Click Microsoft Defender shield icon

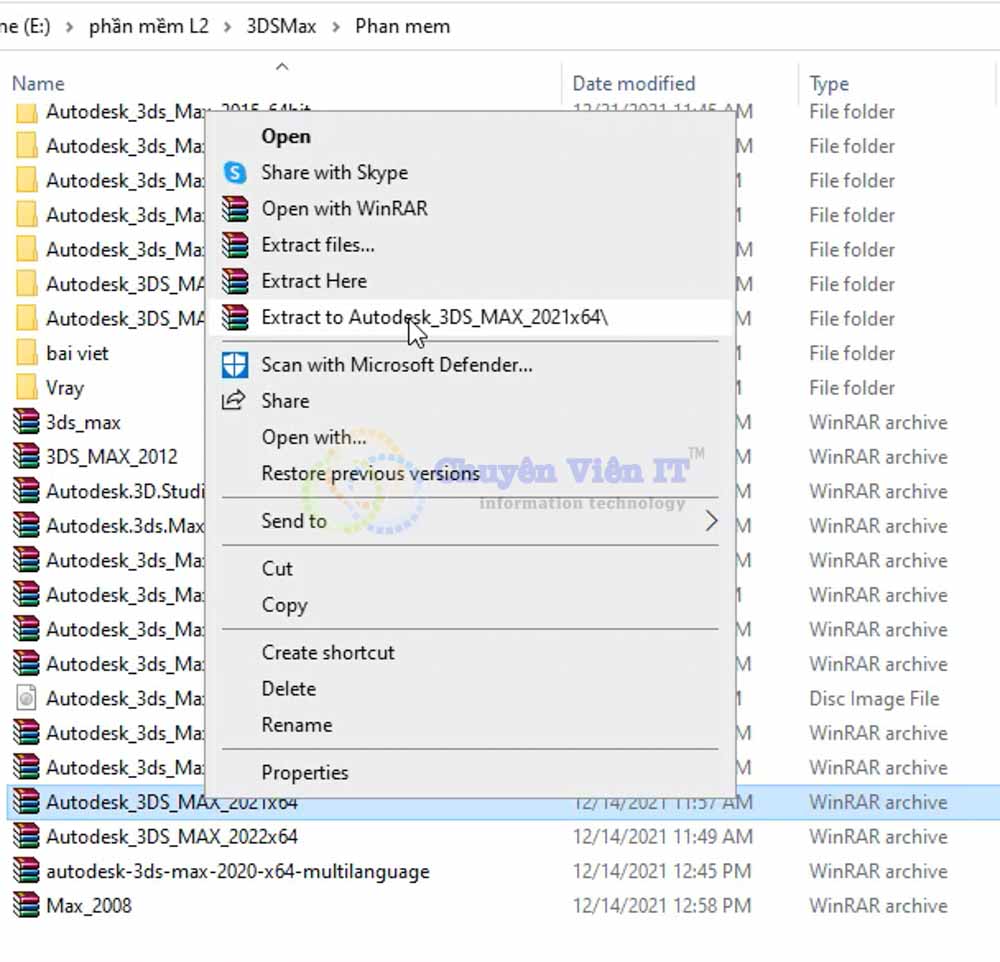click(234, 365)
